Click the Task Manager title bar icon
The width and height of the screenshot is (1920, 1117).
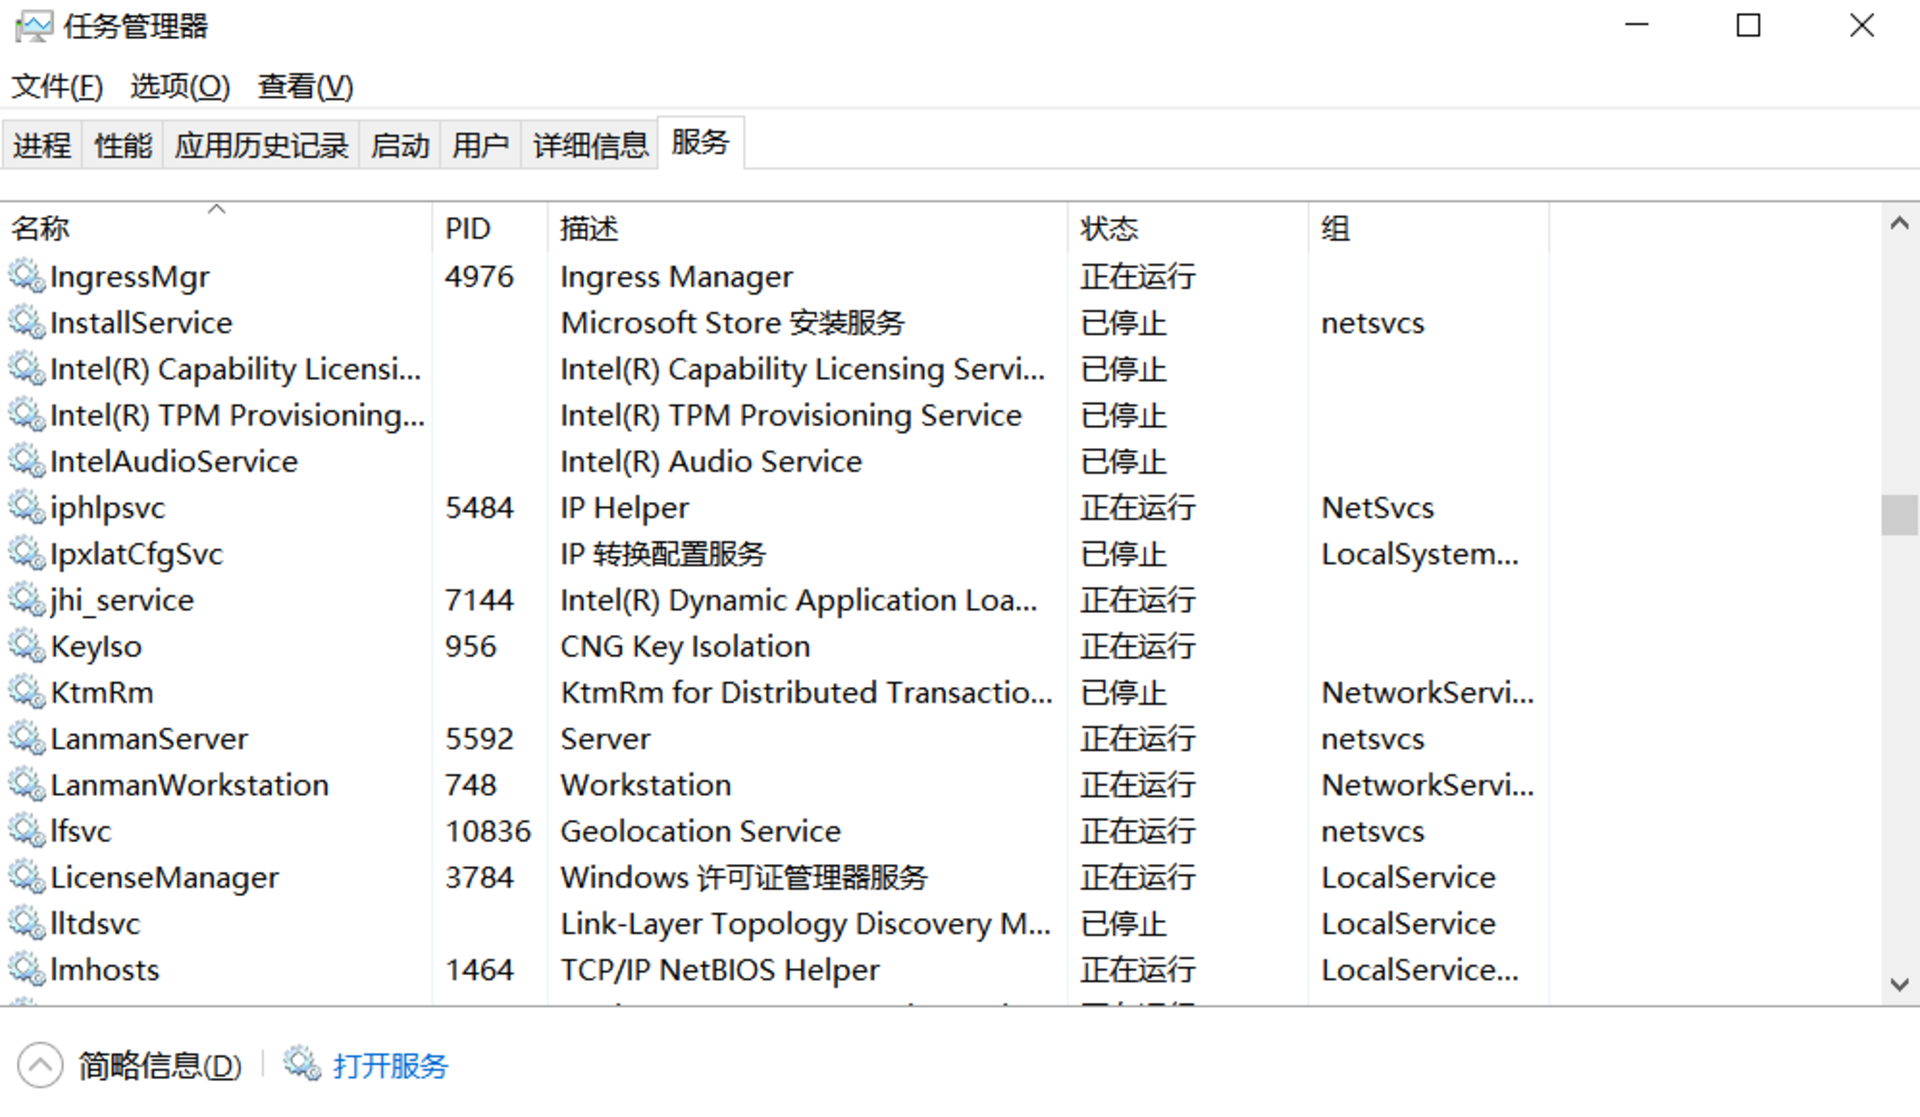pyautogui.click(x=34, y=26)
